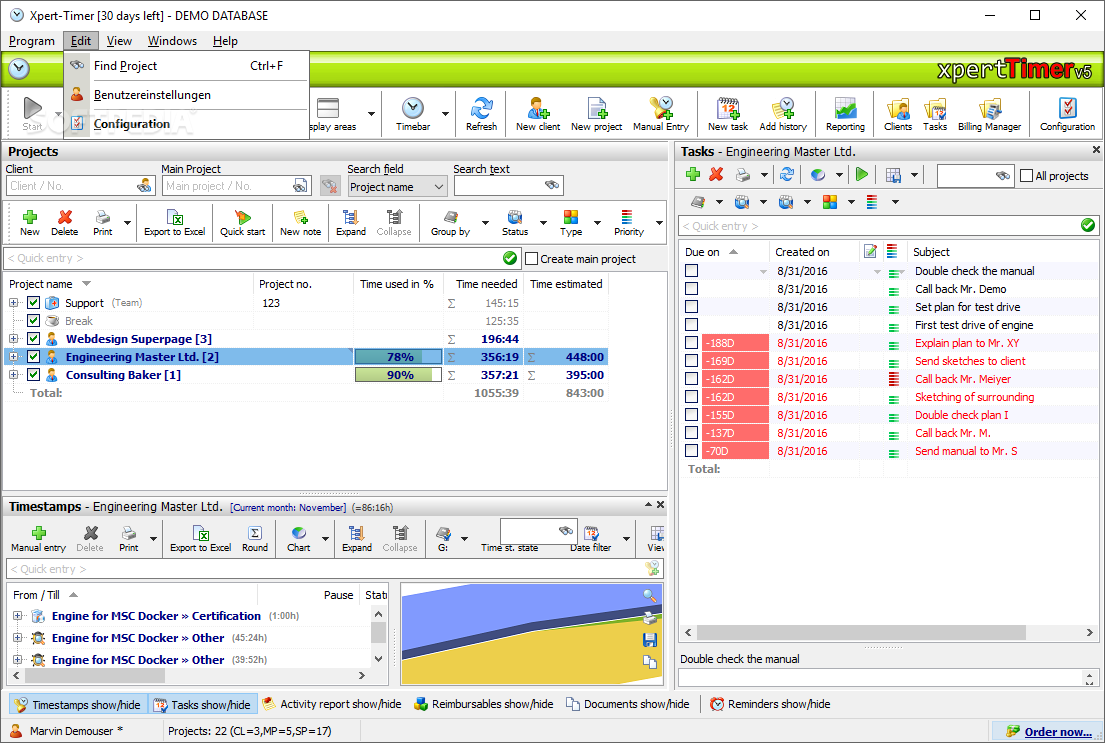Click the green plus in Tasks panel

[x=693, y=174]
